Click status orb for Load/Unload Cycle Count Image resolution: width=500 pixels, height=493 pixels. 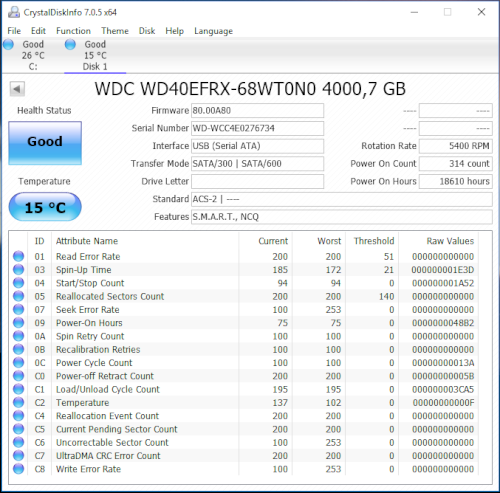pos(19,389)
